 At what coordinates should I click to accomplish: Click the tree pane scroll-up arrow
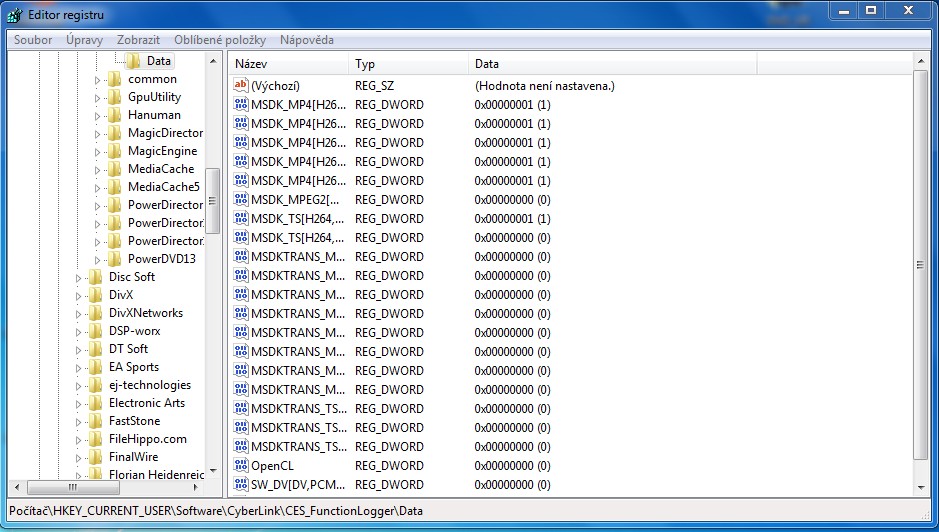click(x=213, y=61)
